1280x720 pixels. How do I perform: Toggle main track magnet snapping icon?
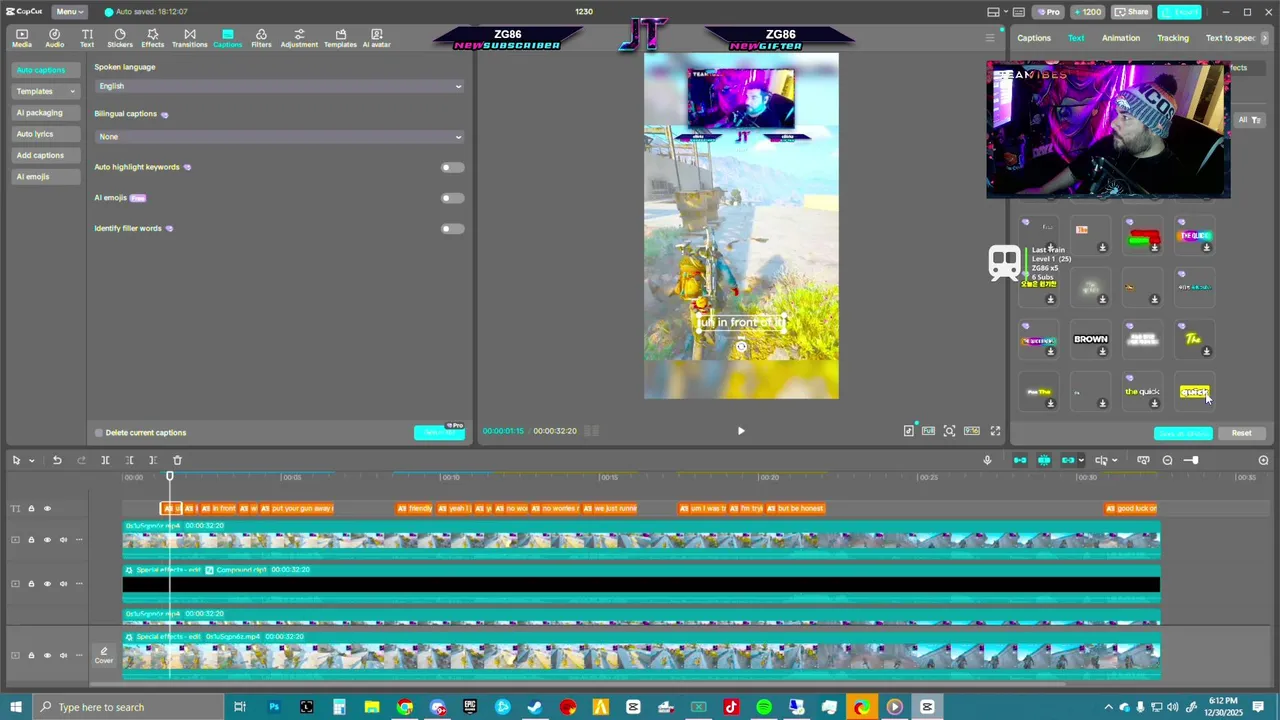[1020, 460]
